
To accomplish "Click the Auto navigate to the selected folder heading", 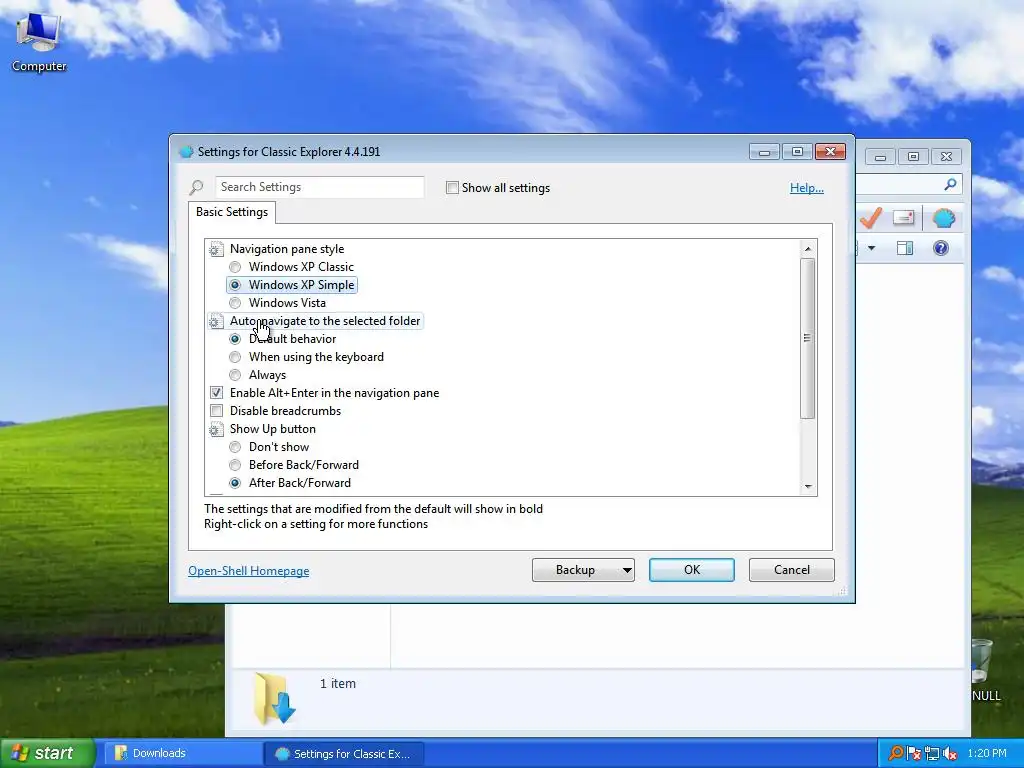I will 325,321.
